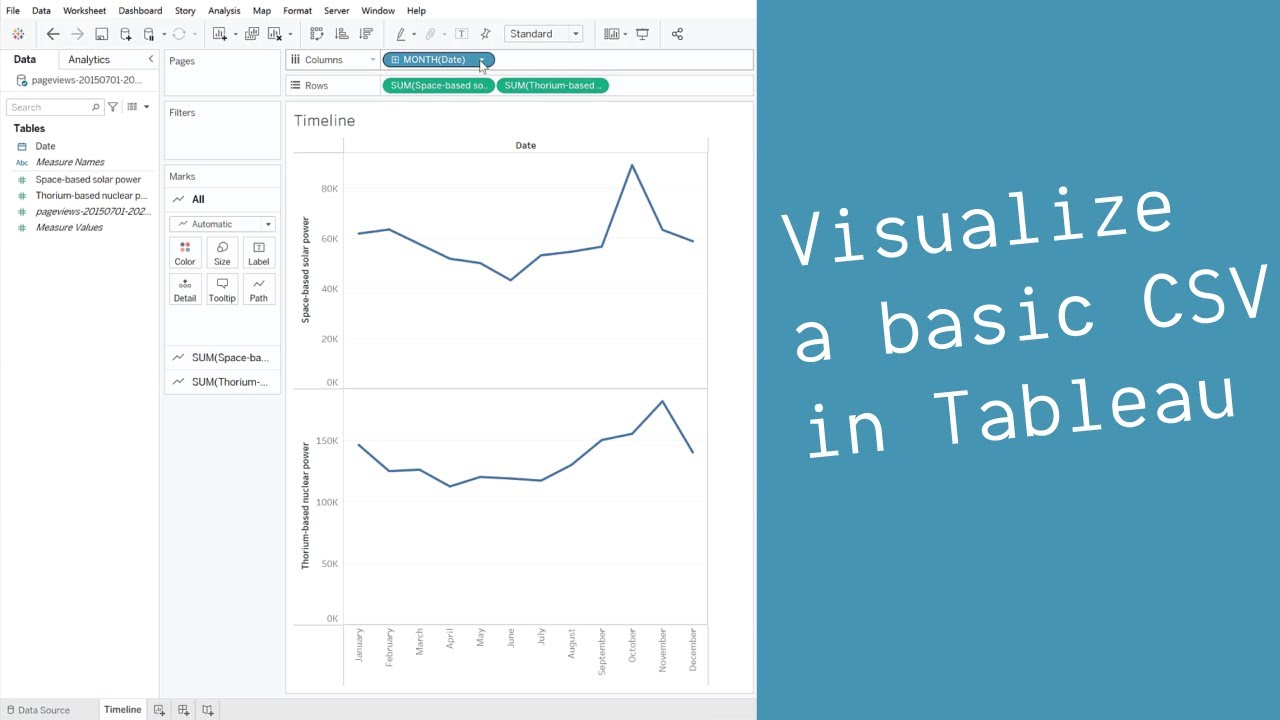Click the New Worksheet tab icon at bottom
Screen dimensions: 1280x720
[159, 710]
